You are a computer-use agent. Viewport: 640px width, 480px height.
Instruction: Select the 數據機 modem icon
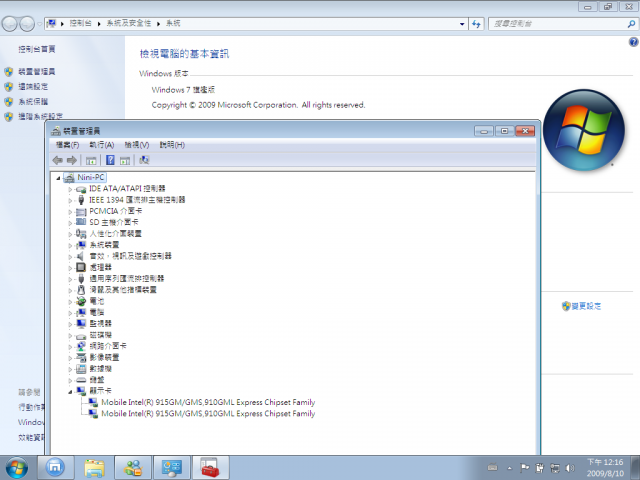coord(81,369)
